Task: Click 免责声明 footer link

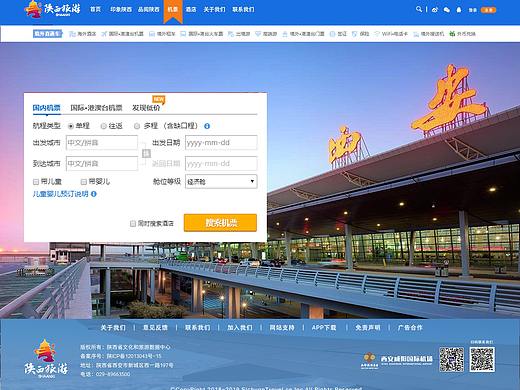Action: [368, 328]
